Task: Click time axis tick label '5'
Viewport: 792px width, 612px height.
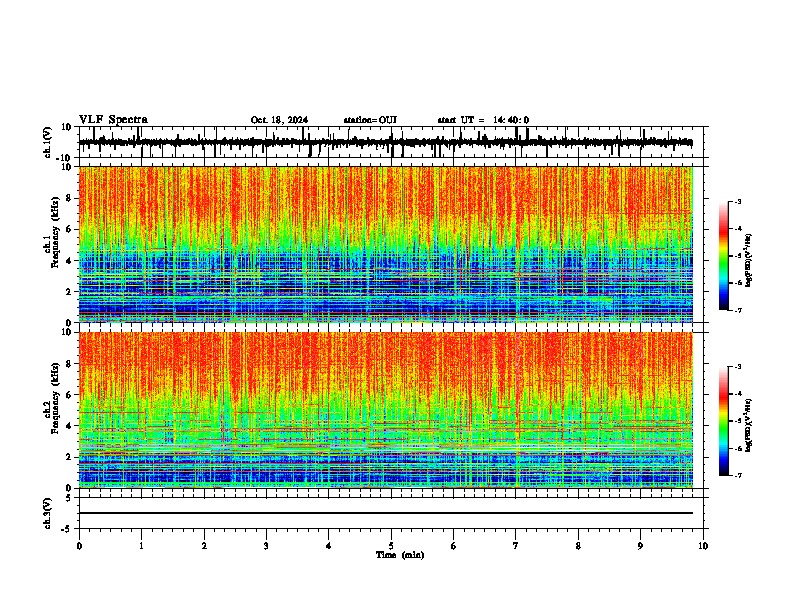Action: pyautogui.click(x=391, y=546)
